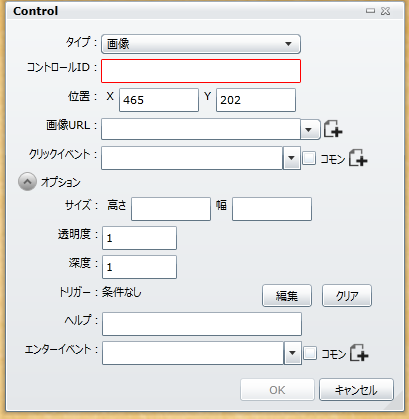Viewport: 409px width, 419px height.
Task: Click the add-file icon beside エンターイベント
Action: [359, 353]
